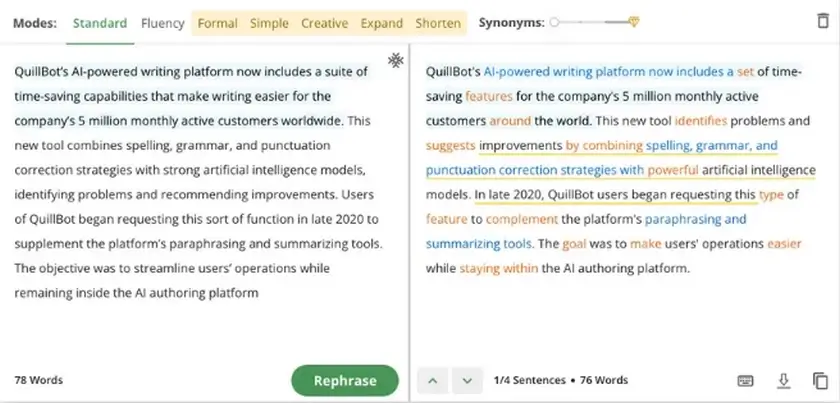The height and width of the screenshot is (403, 840).
Task: Switch to Fluency mode
Action: coord(163,23)
